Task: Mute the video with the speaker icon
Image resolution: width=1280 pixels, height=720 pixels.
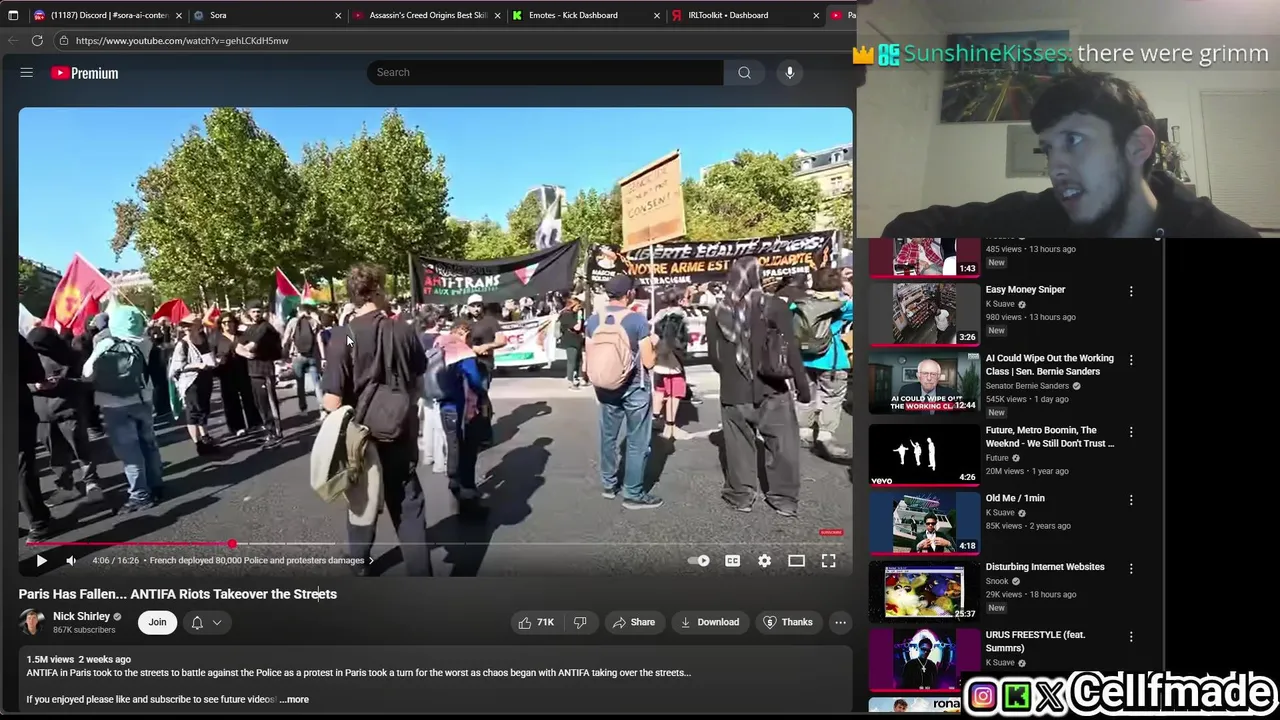Action: (71, 561)
